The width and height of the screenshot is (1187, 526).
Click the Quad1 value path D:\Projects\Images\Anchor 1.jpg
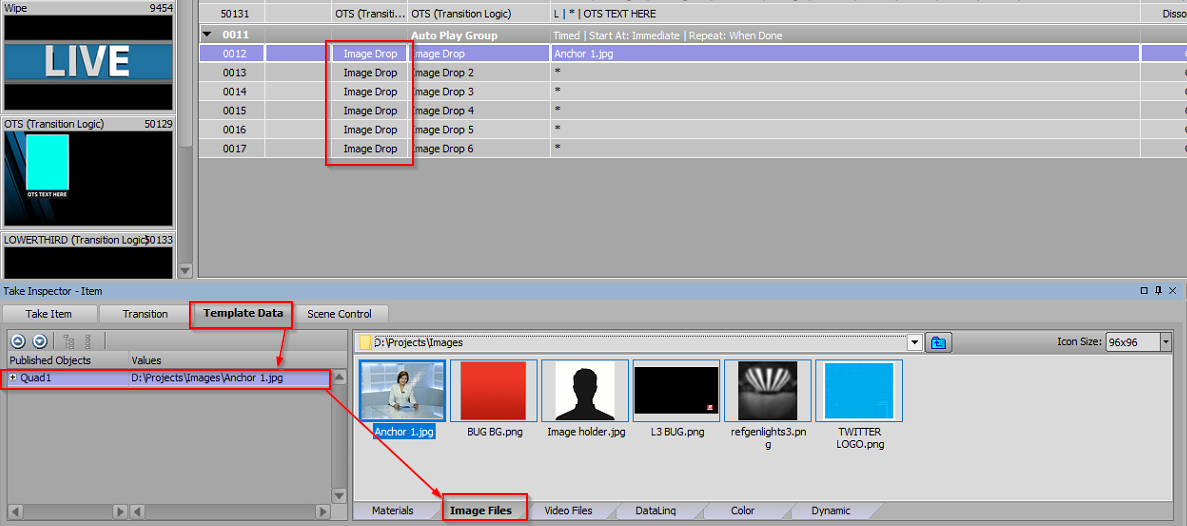tap(207, 377)
